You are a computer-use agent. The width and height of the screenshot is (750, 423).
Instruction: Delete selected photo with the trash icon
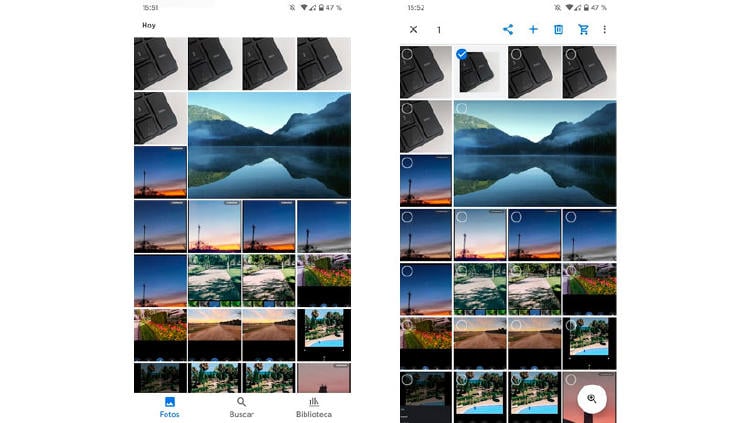(x=559, y=30)
